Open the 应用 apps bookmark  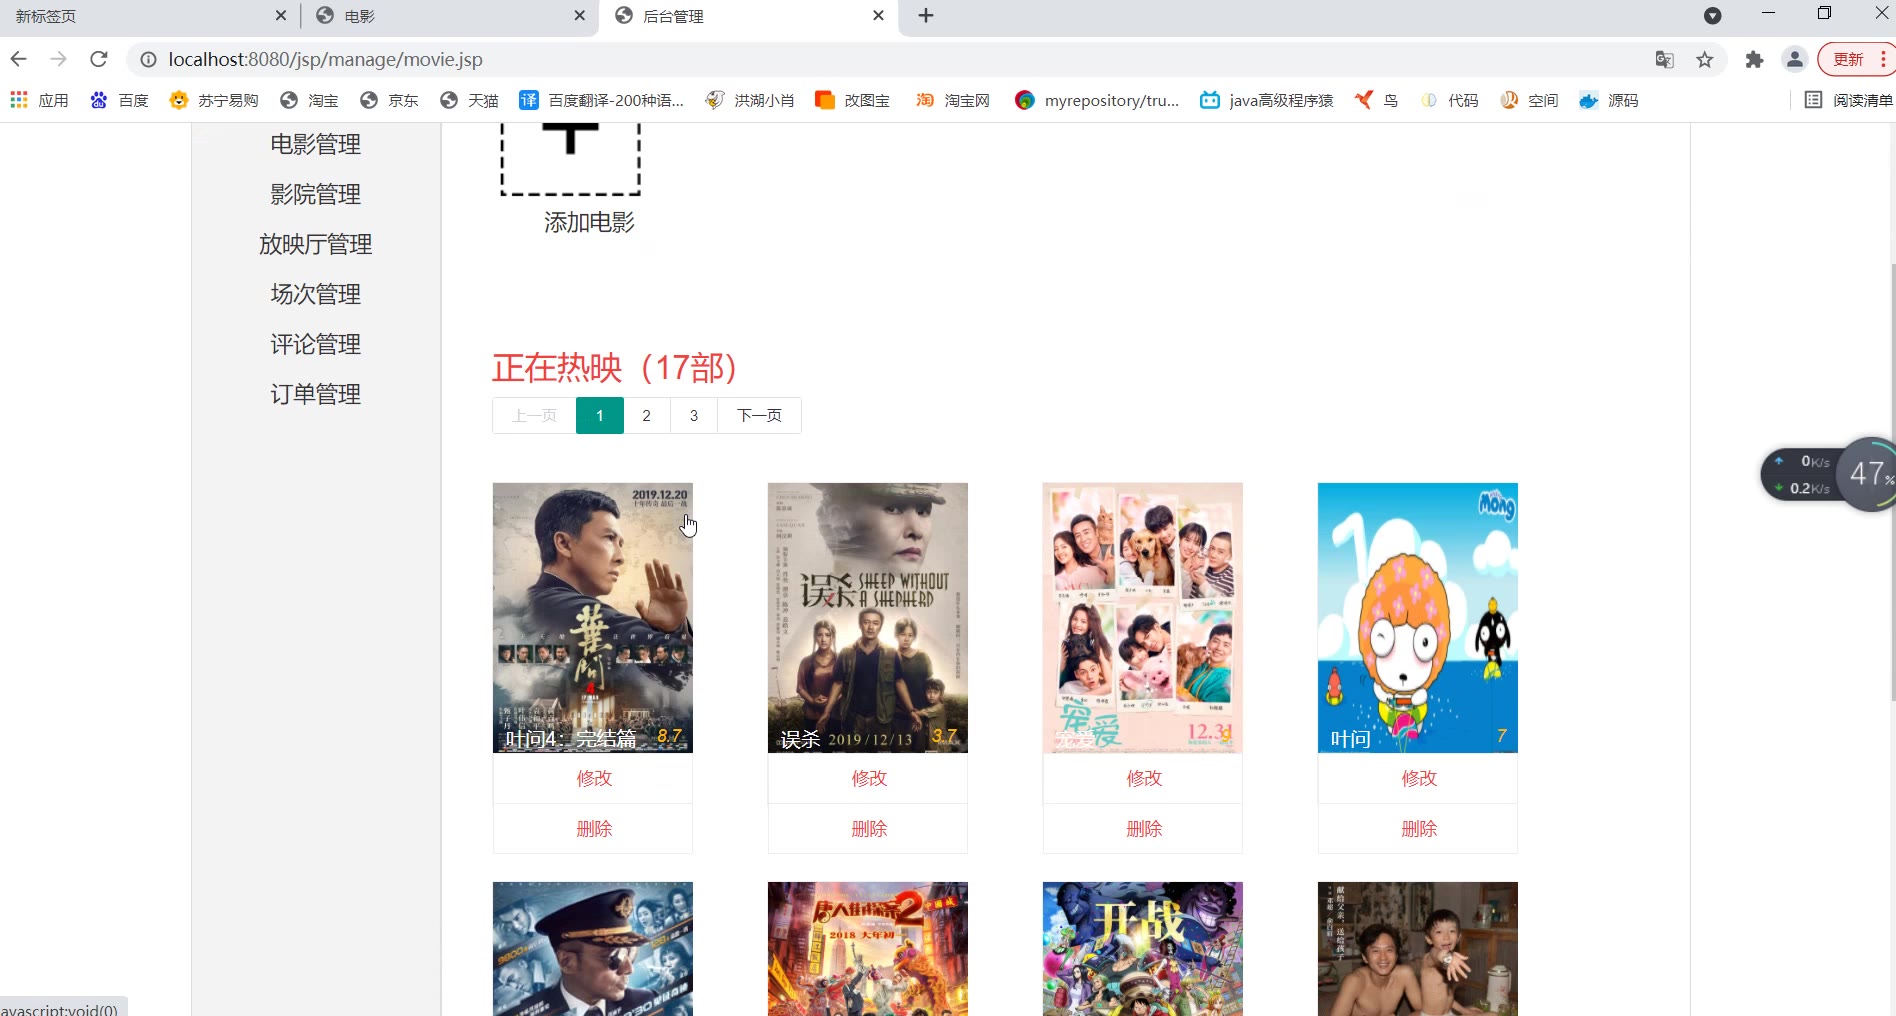(x=40, y=100)
